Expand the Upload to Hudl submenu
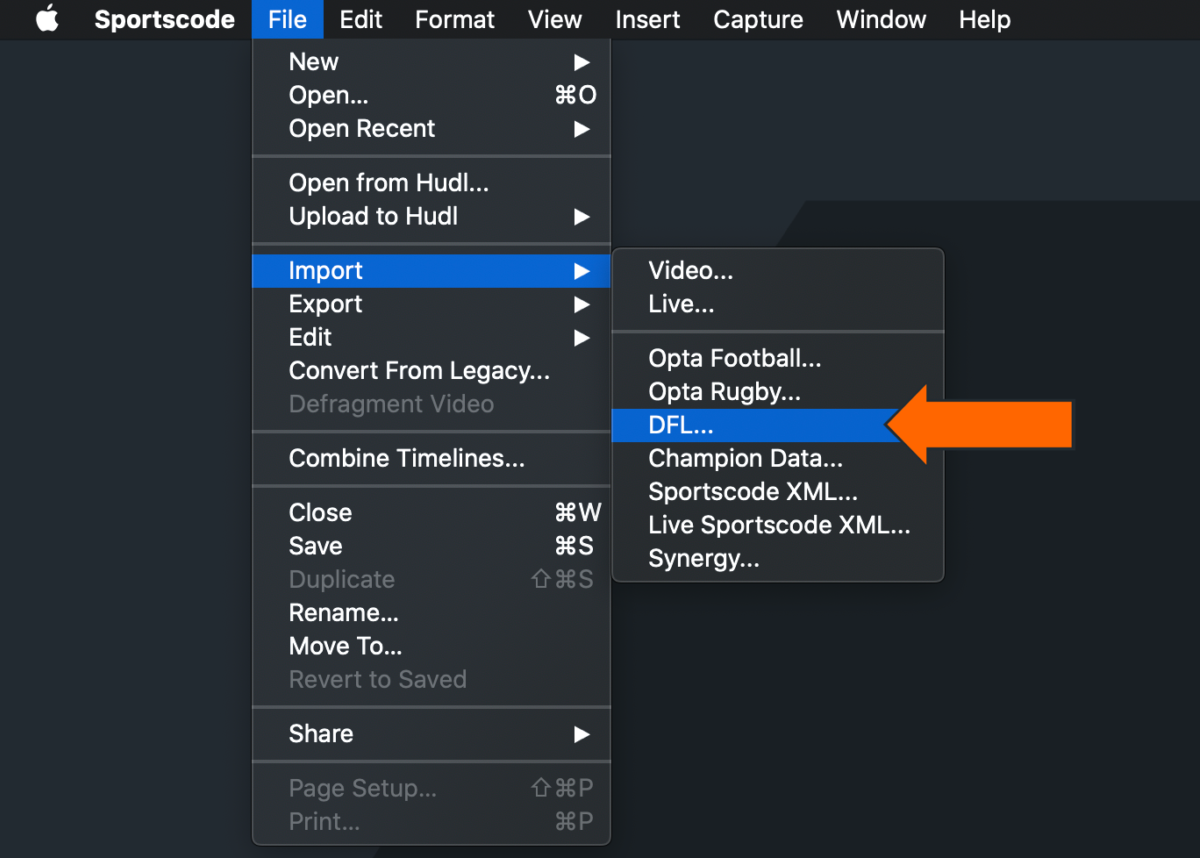Image resolution: width=1200 pixels, height=858 pixels. coord(374,216)
